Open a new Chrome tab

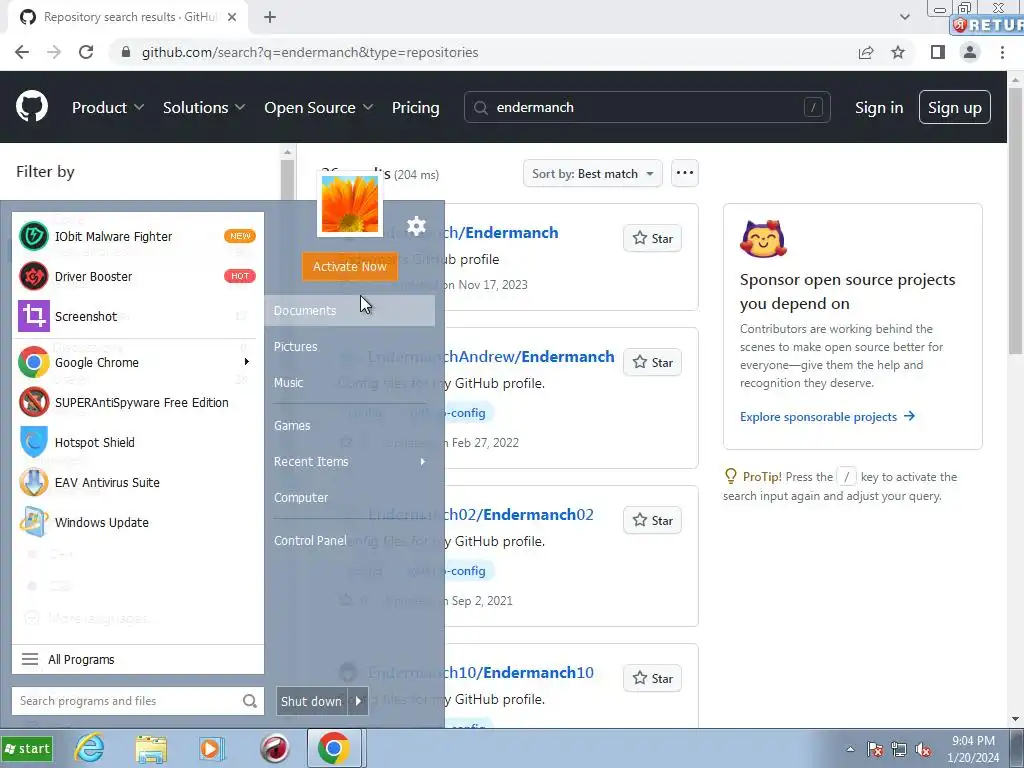[x=270, y=17]
